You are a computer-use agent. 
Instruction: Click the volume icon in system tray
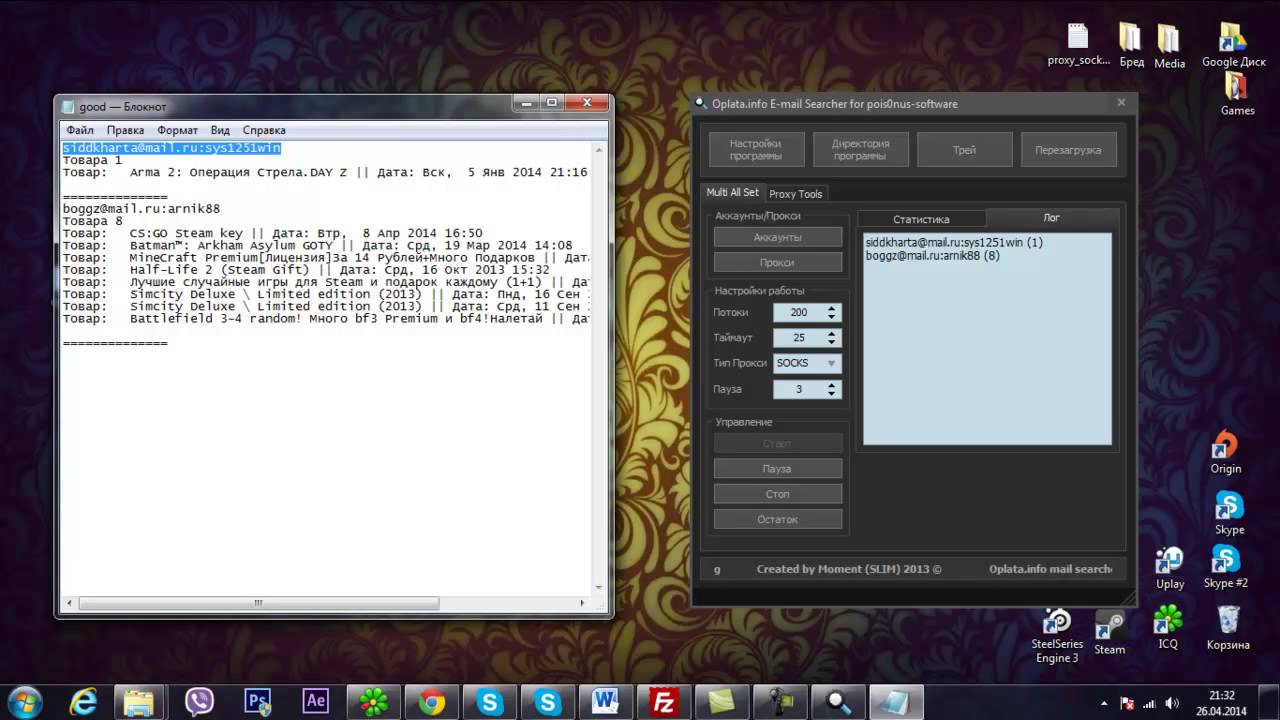coord(1171,703)
